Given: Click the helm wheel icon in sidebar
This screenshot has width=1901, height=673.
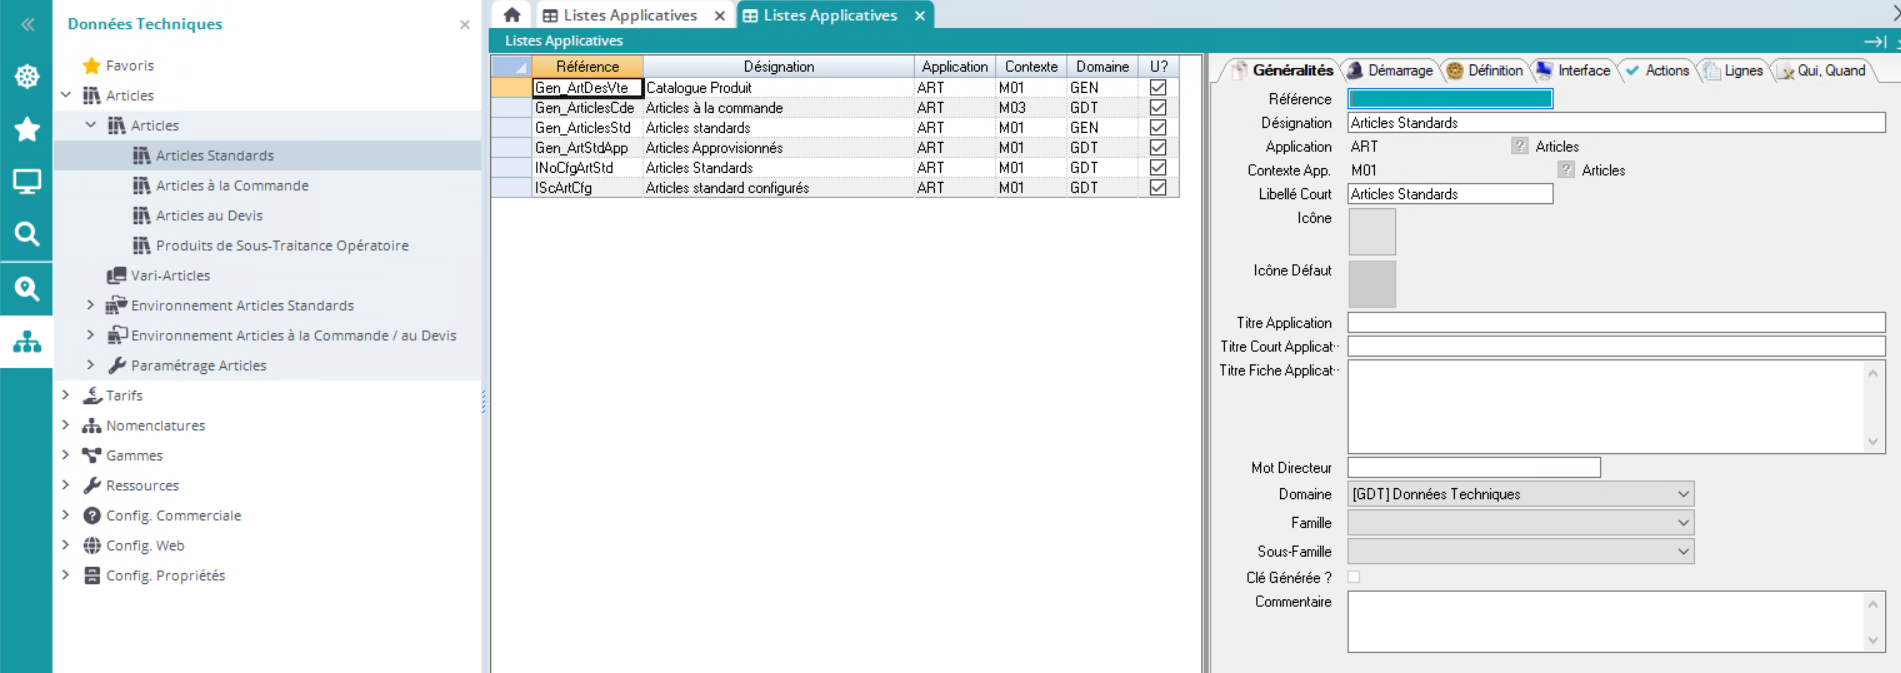Looking at the screenshot, I should (x=27, y=77).
